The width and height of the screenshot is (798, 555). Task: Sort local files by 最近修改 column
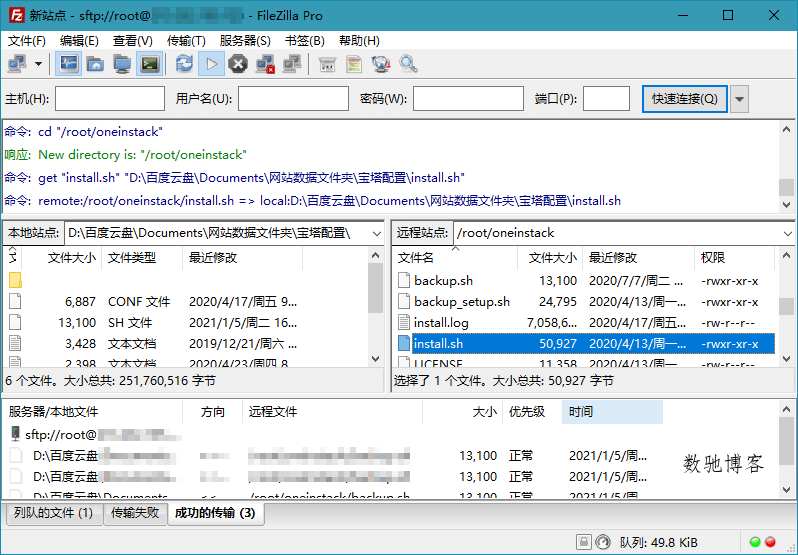pyautogui.click(x=242, y=258)
